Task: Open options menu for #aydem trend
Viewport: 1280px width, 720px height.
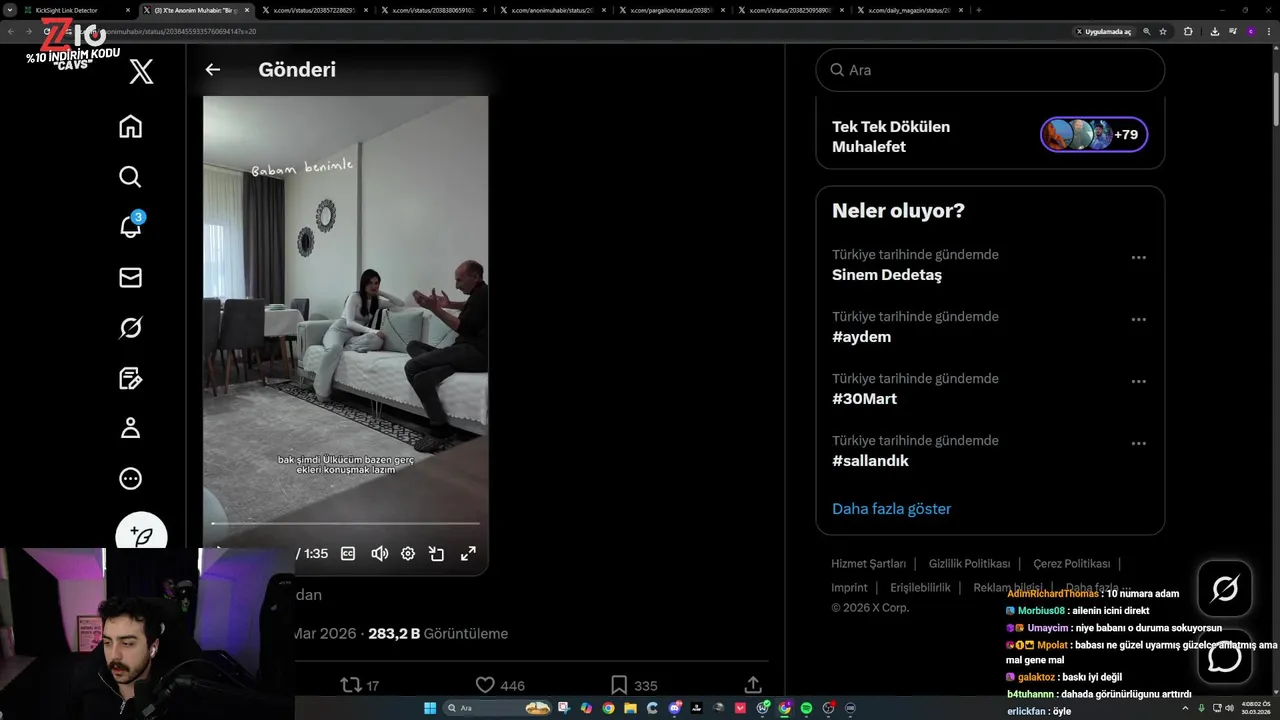Action: [x=1138, y=320]
